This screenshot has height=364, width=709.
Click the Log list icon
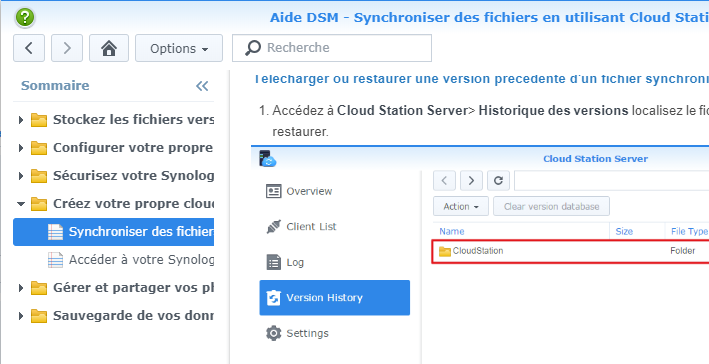tap(274, 262)
